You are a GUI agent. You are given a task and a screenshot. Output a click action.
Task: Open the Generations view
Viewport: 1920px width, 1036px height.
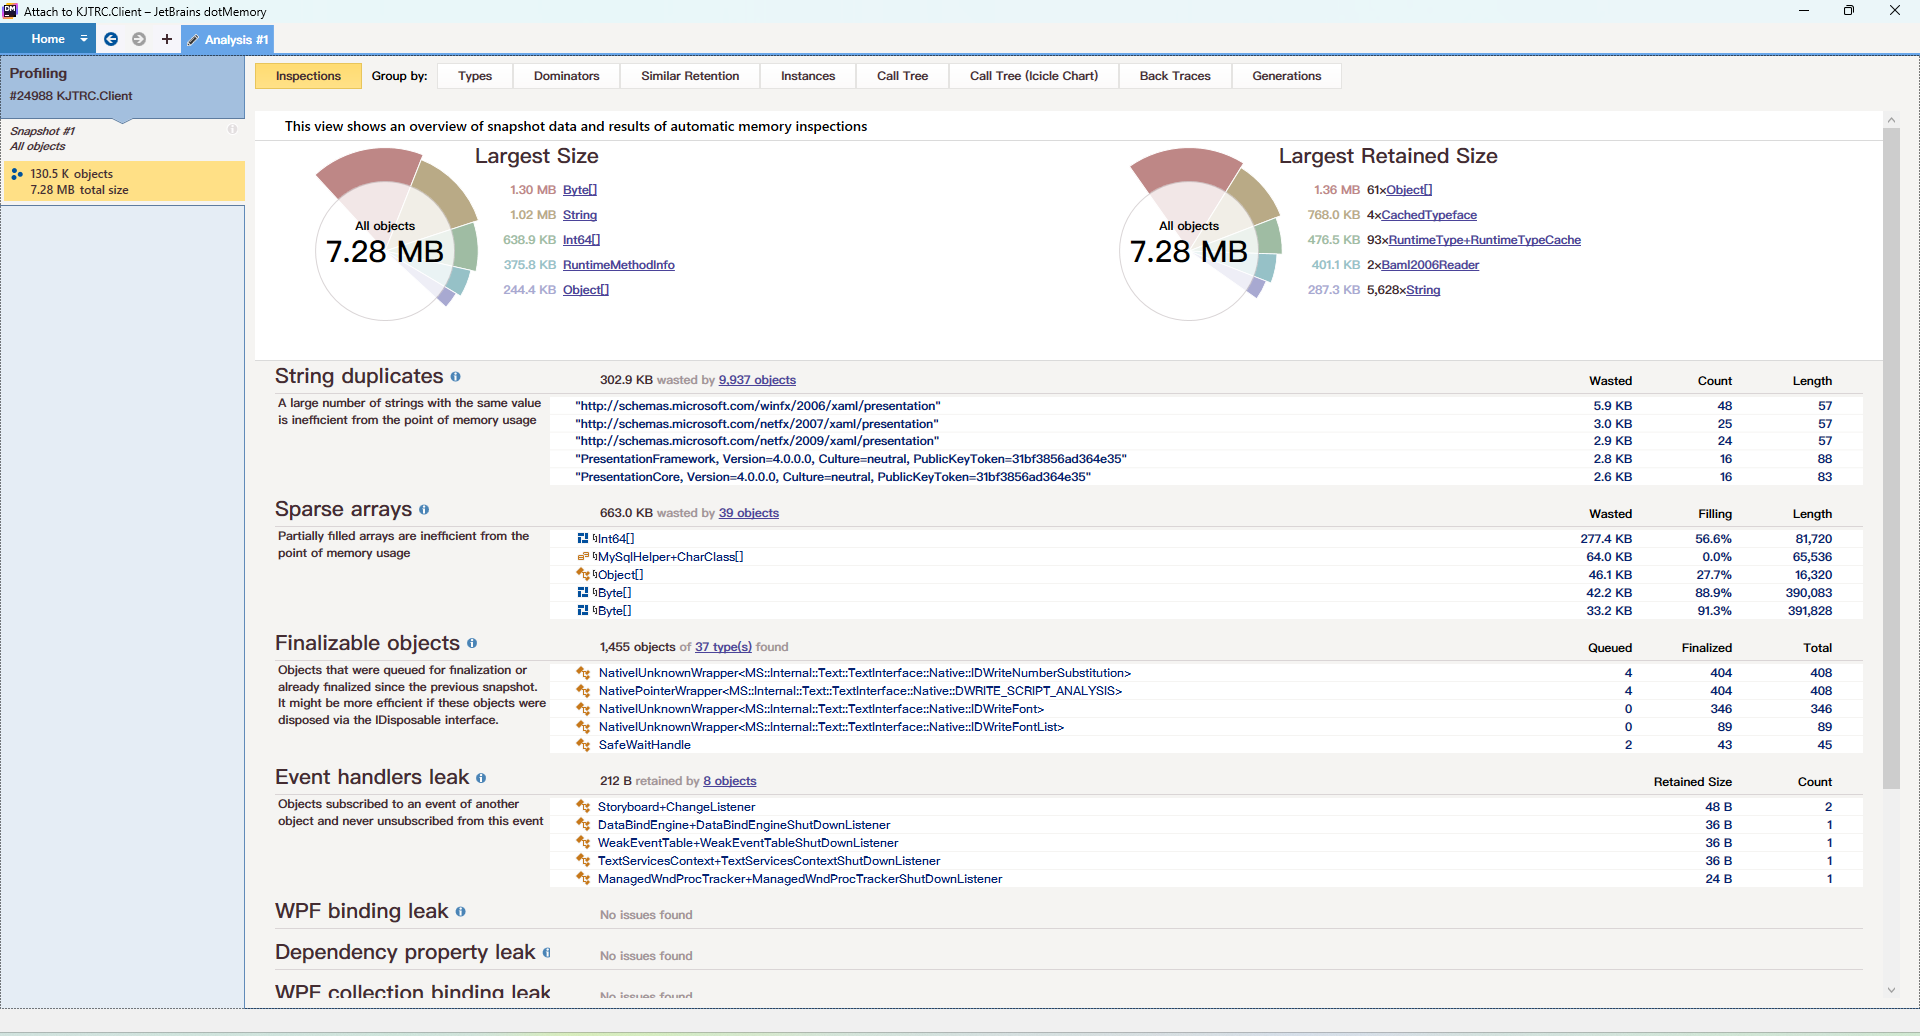tap(1287, 76)
